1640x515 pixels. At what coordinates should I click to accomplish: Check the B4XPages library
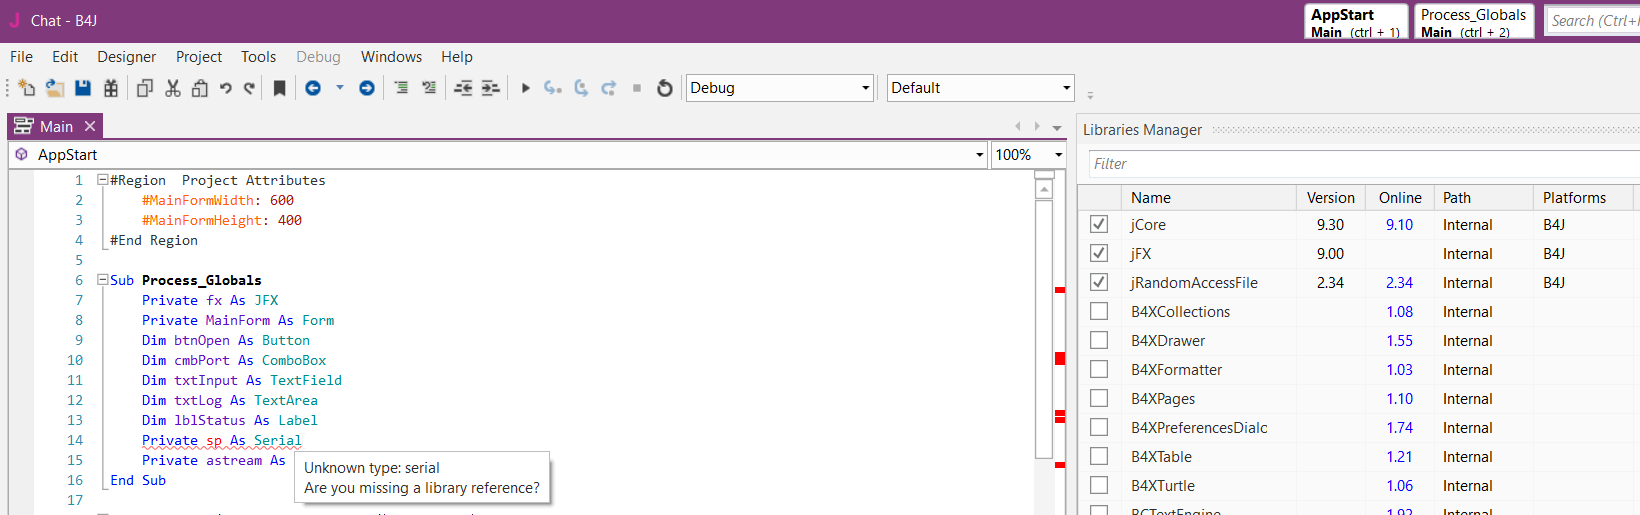[1099, 398]
